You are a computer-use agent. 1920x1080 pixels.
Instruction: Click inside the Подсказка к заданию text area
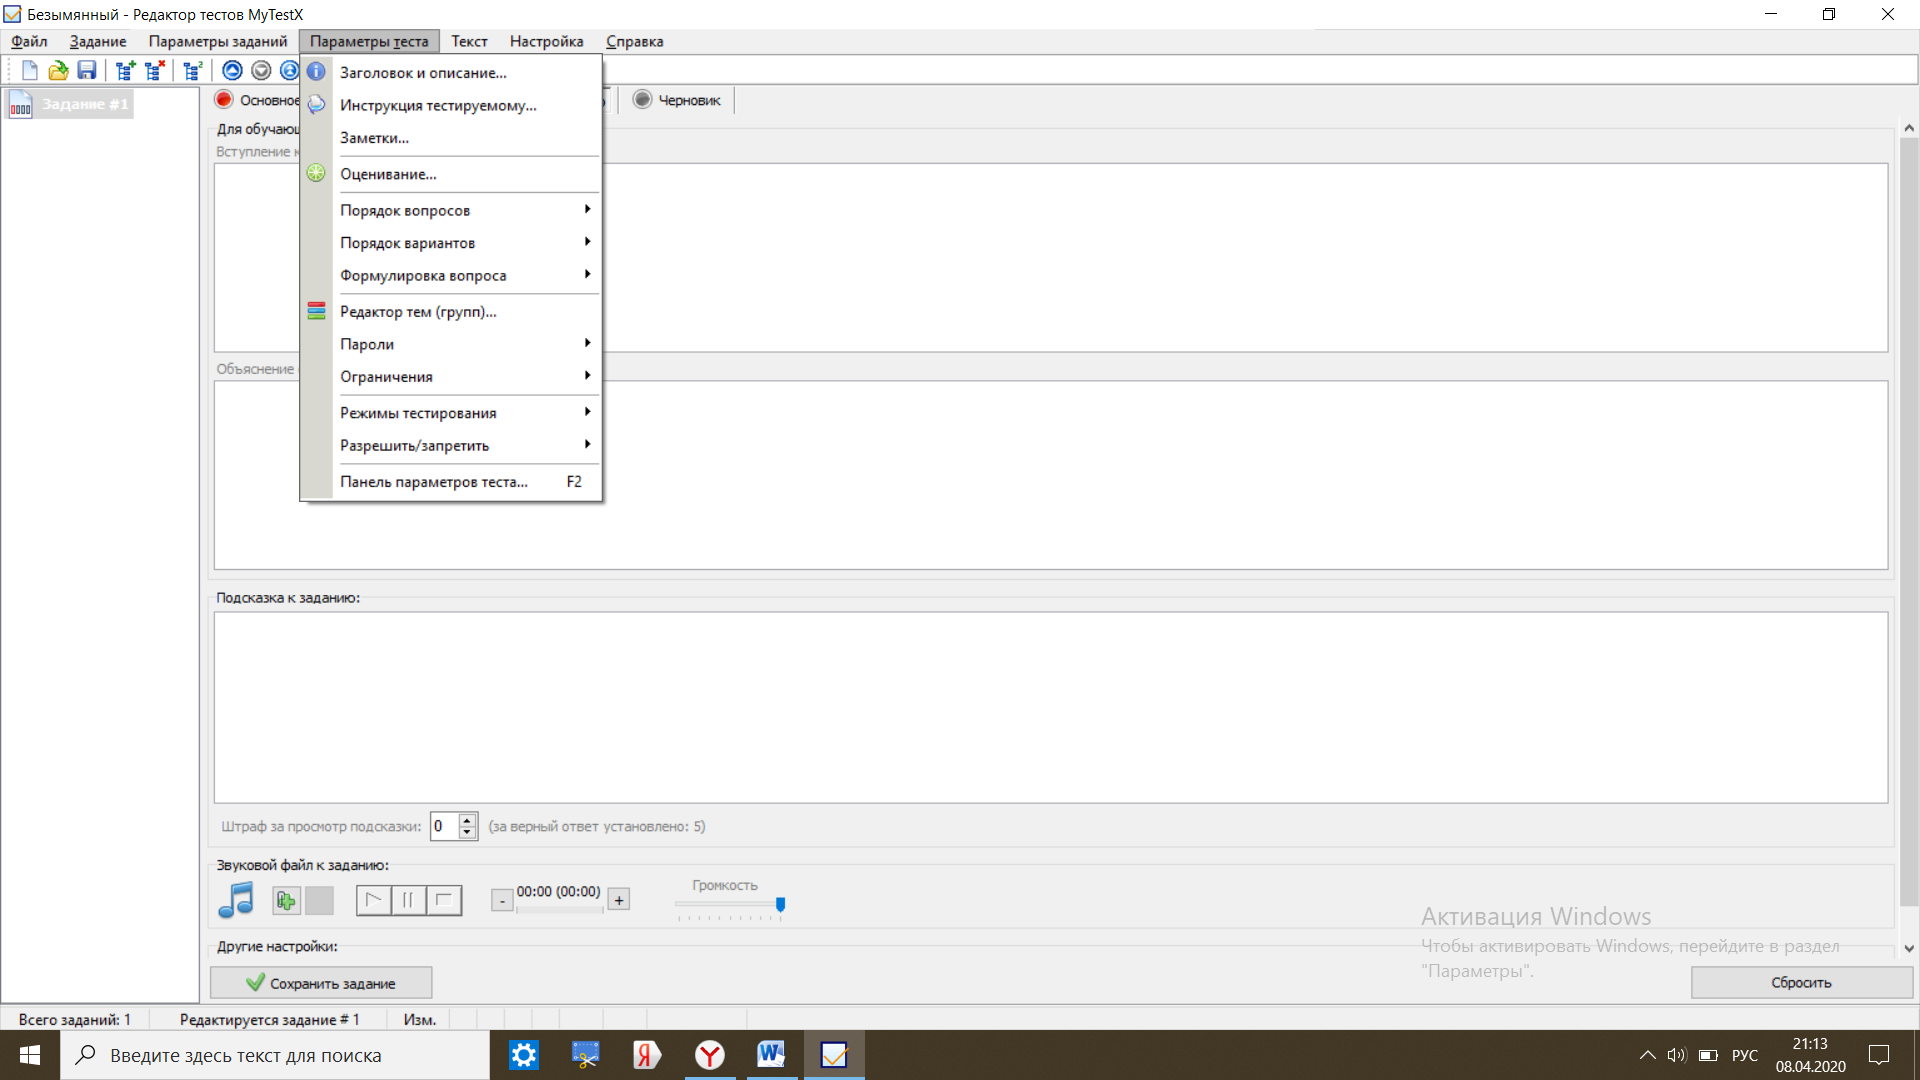(1050, 707)
